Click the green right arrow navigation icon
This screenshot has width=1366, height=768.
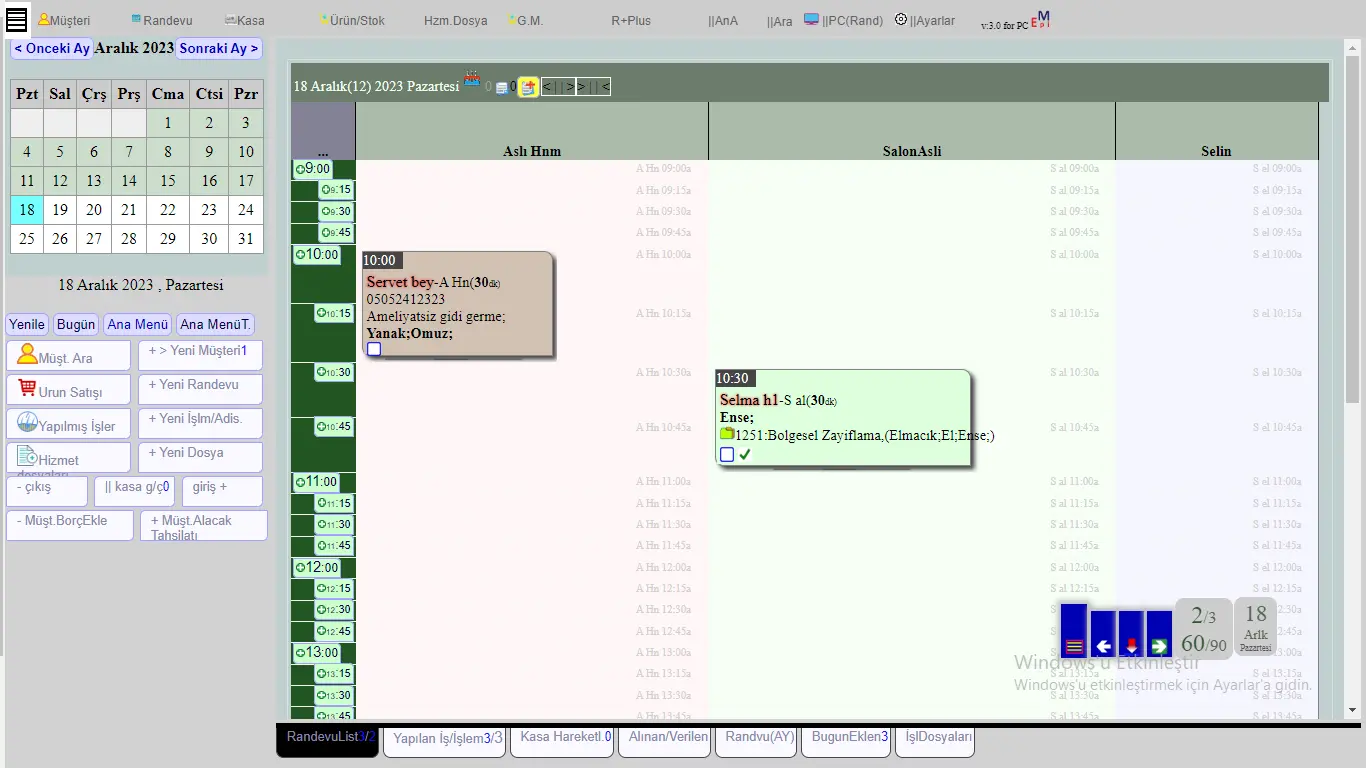click(x=1160, y=646)
